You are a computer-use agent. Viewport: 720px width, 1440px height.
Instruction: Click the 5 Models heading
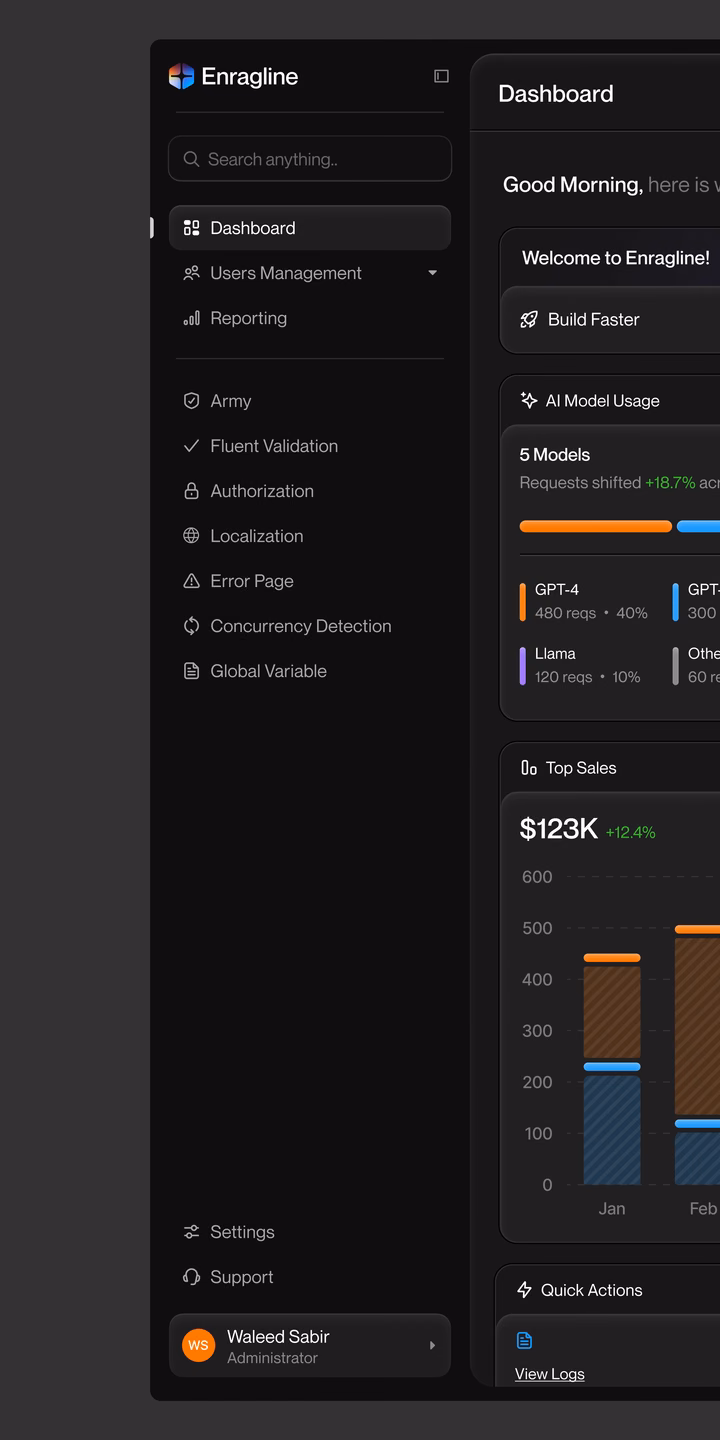click(555, 455)
